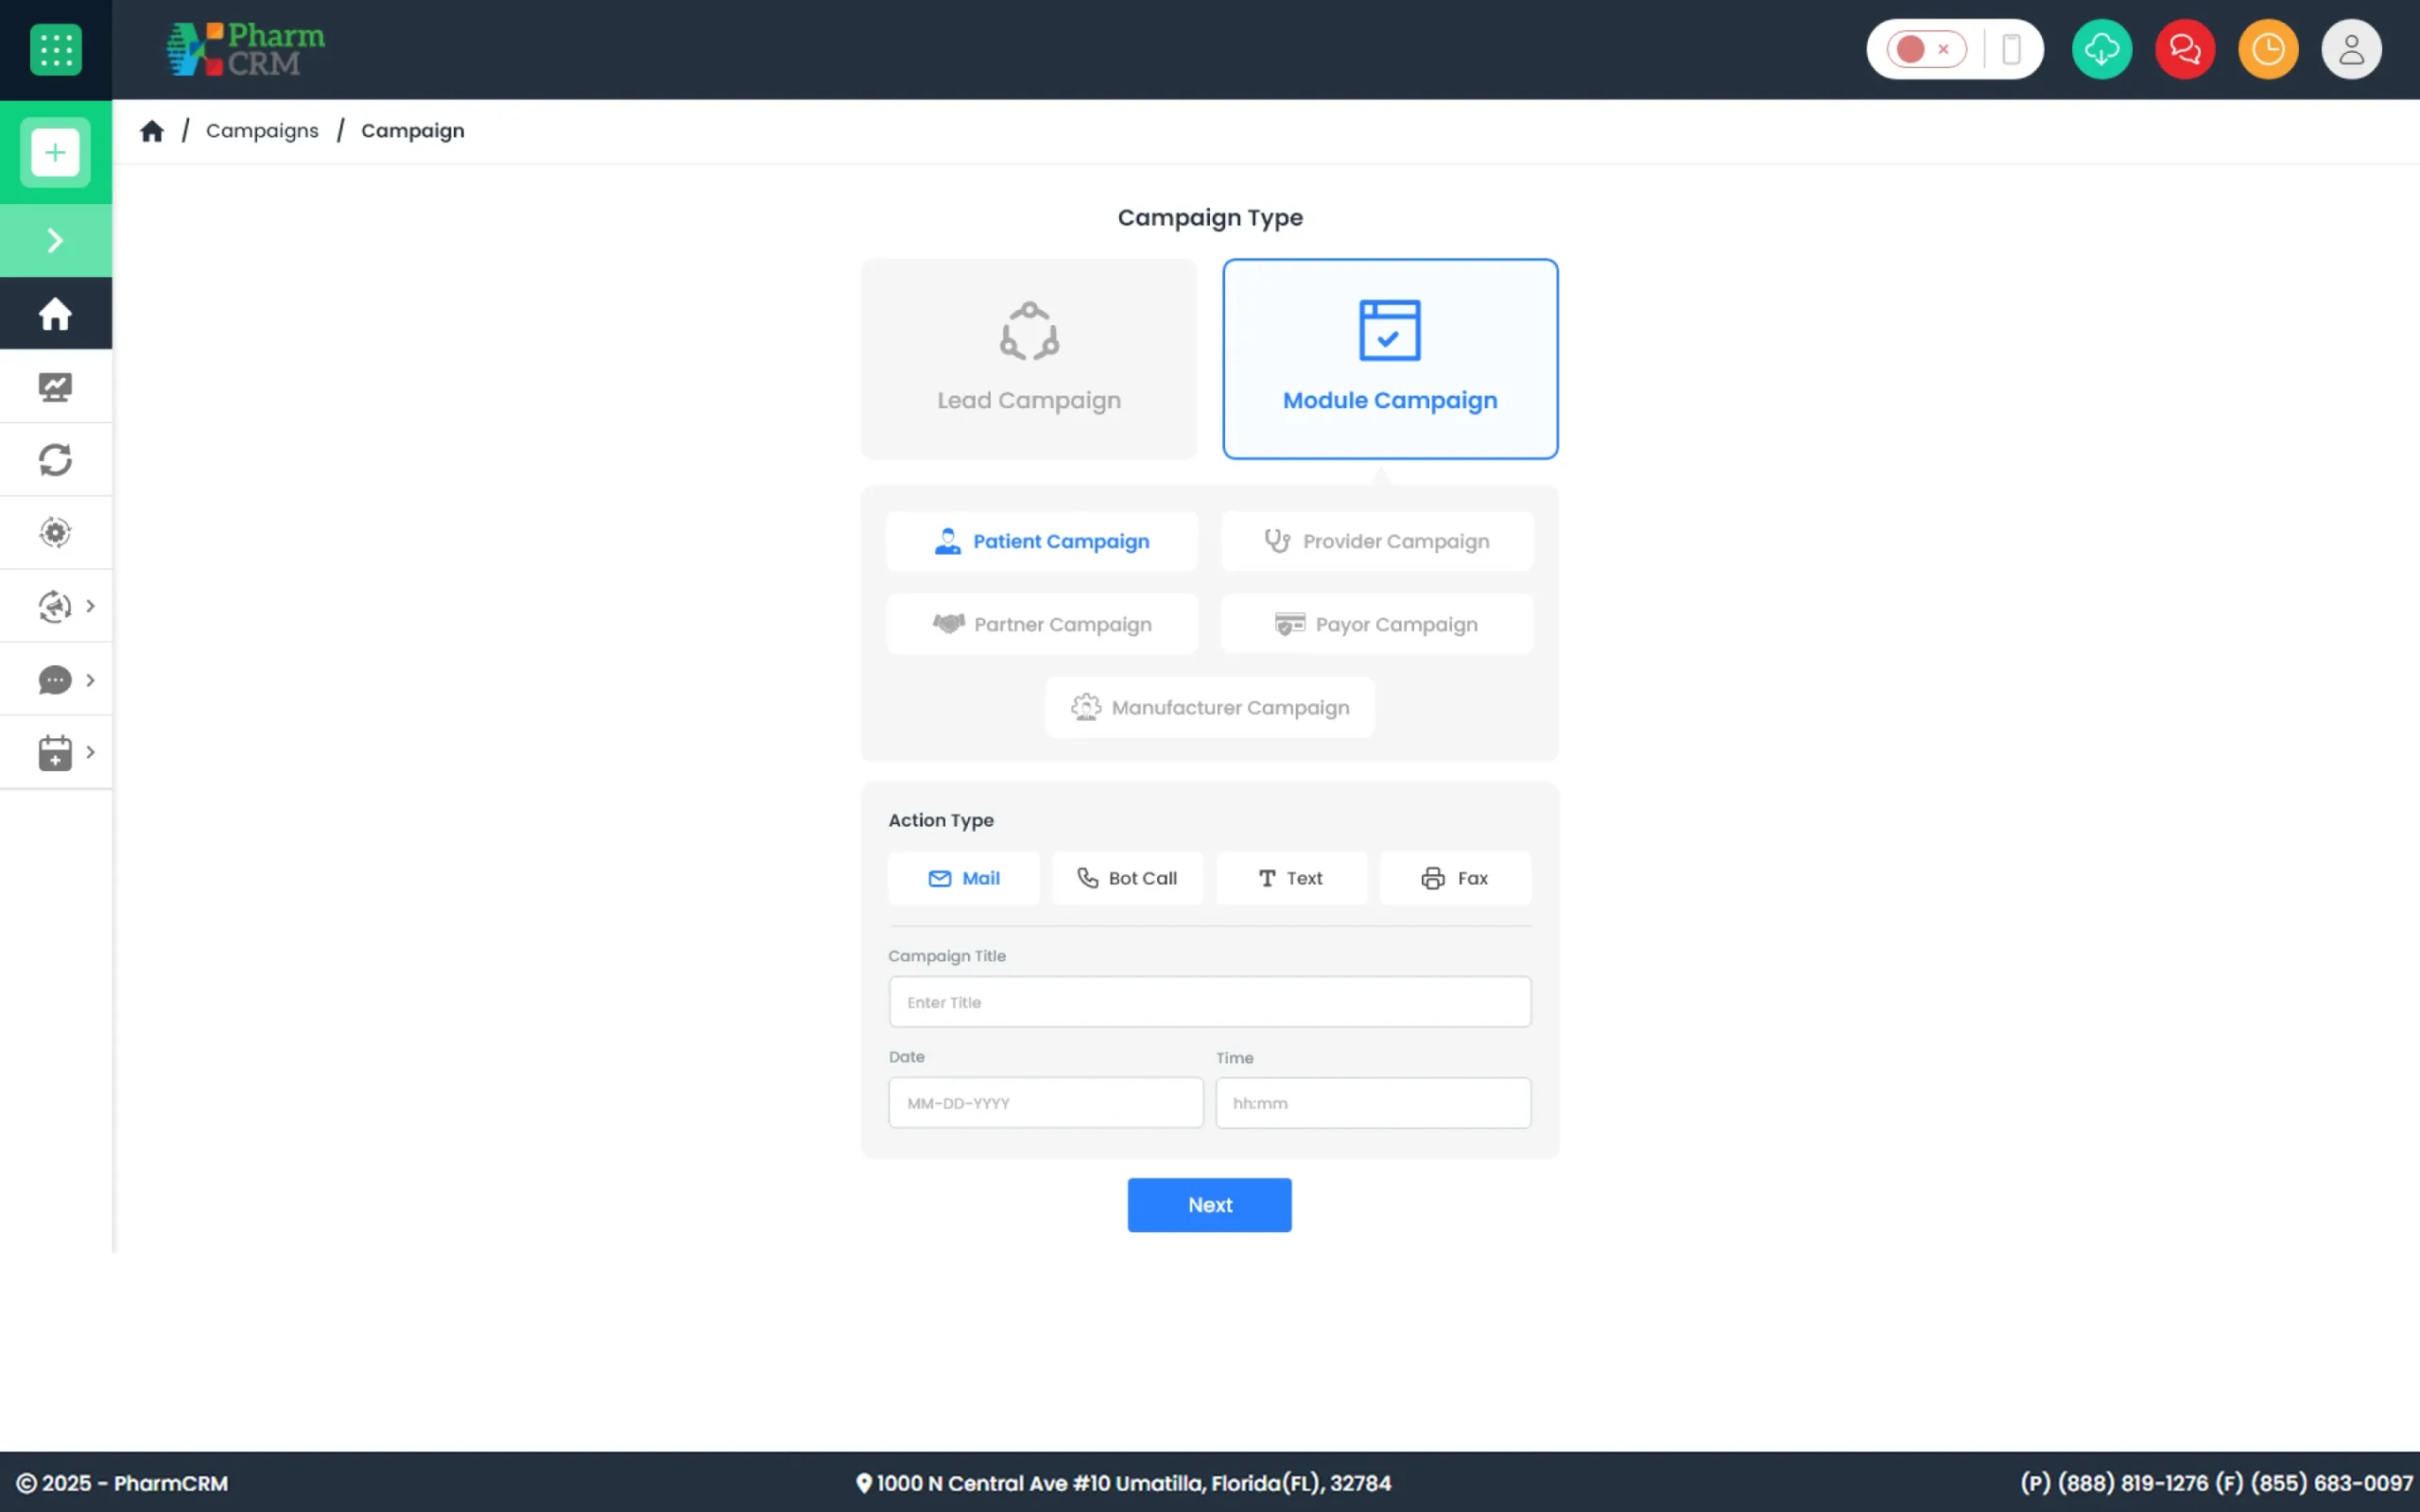Click the calendar plus icon in sidebar

click(55, 752)
